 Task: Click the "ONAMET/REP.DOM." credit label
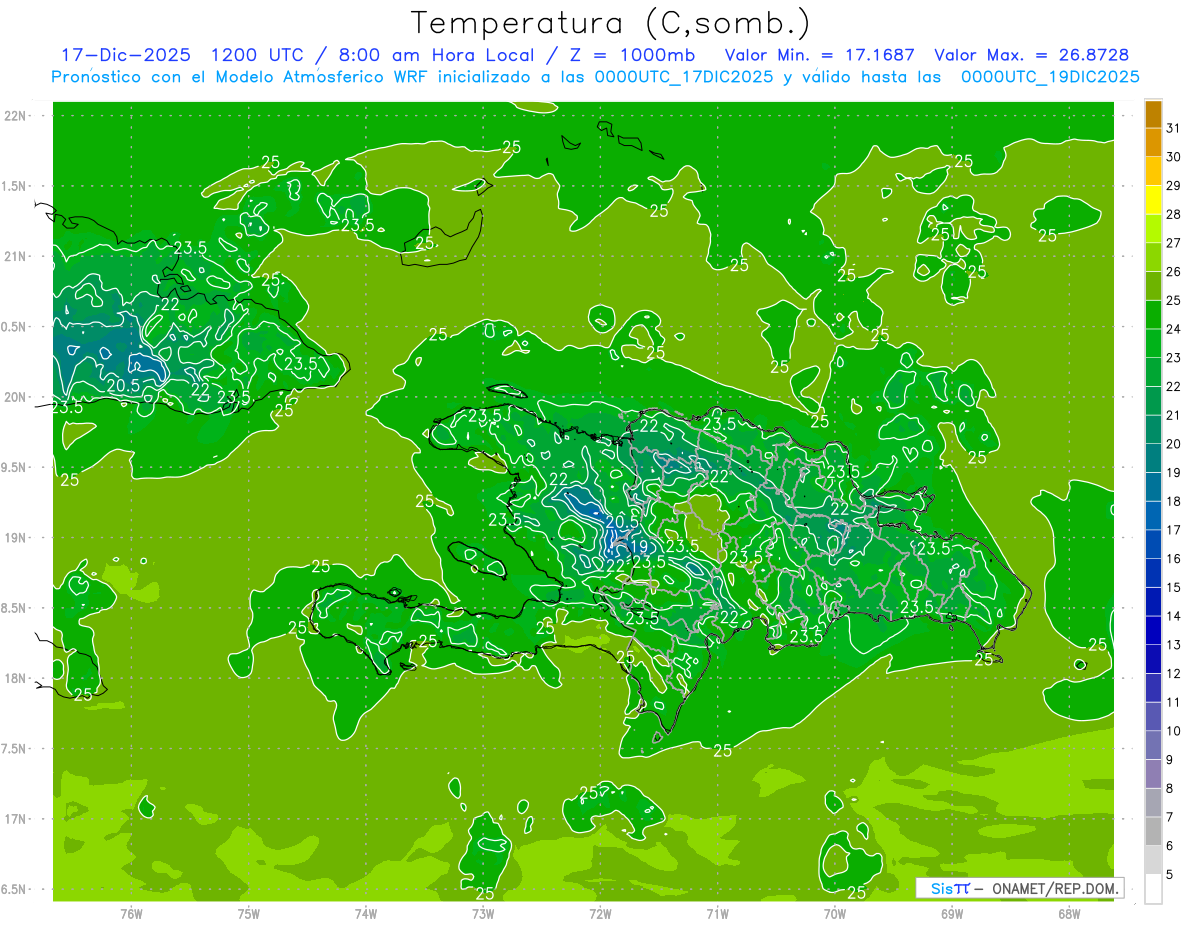coord(1056,888)
